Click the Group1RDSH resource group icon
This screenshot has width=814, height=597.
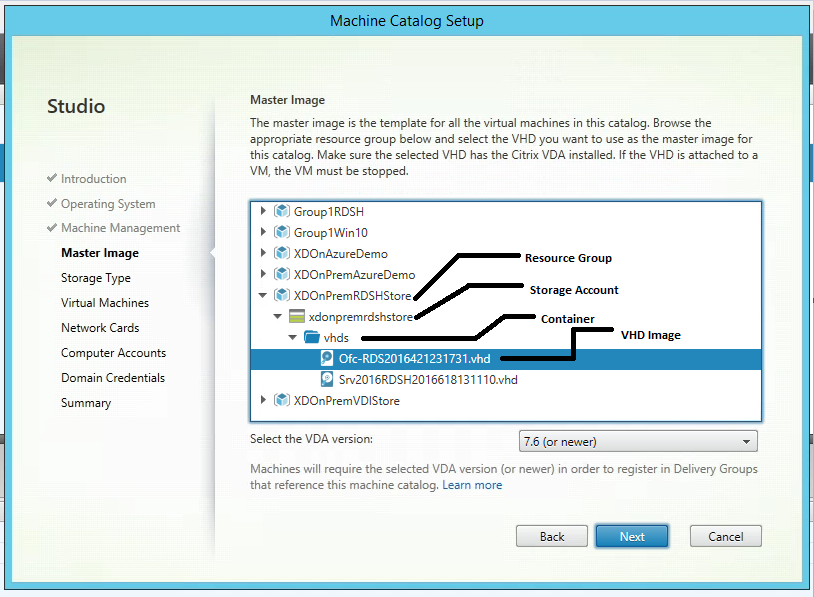coord(281,211)
